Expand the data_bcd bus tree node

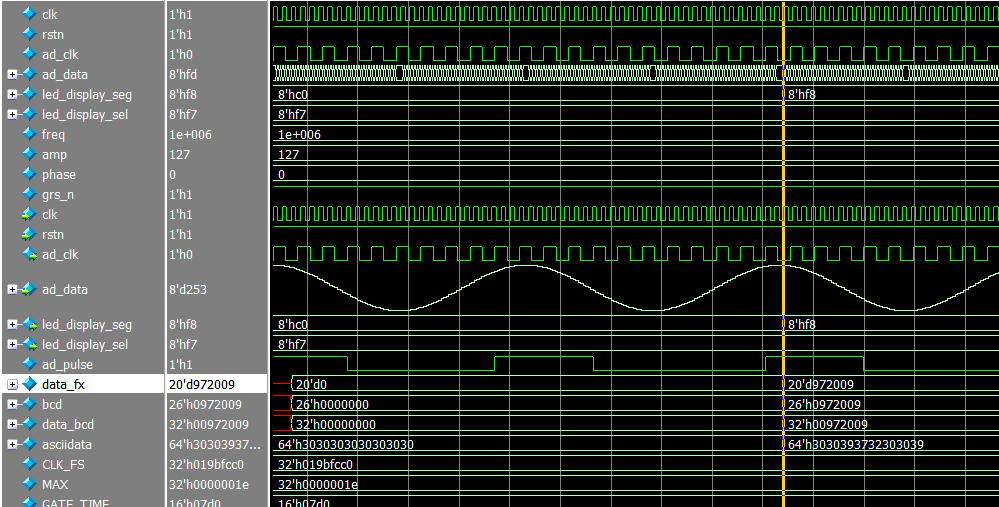tap(12, 424)
